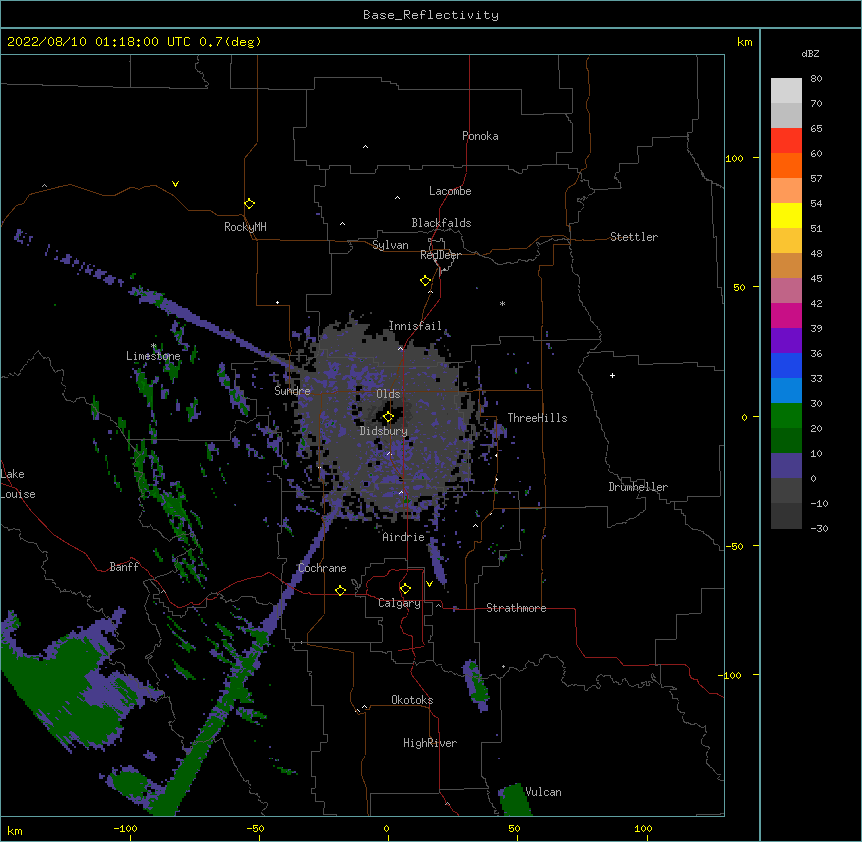This screenshot has height=842, width=862.
Task: Select the RedDeer city label
Action: (x=440, y=255)
